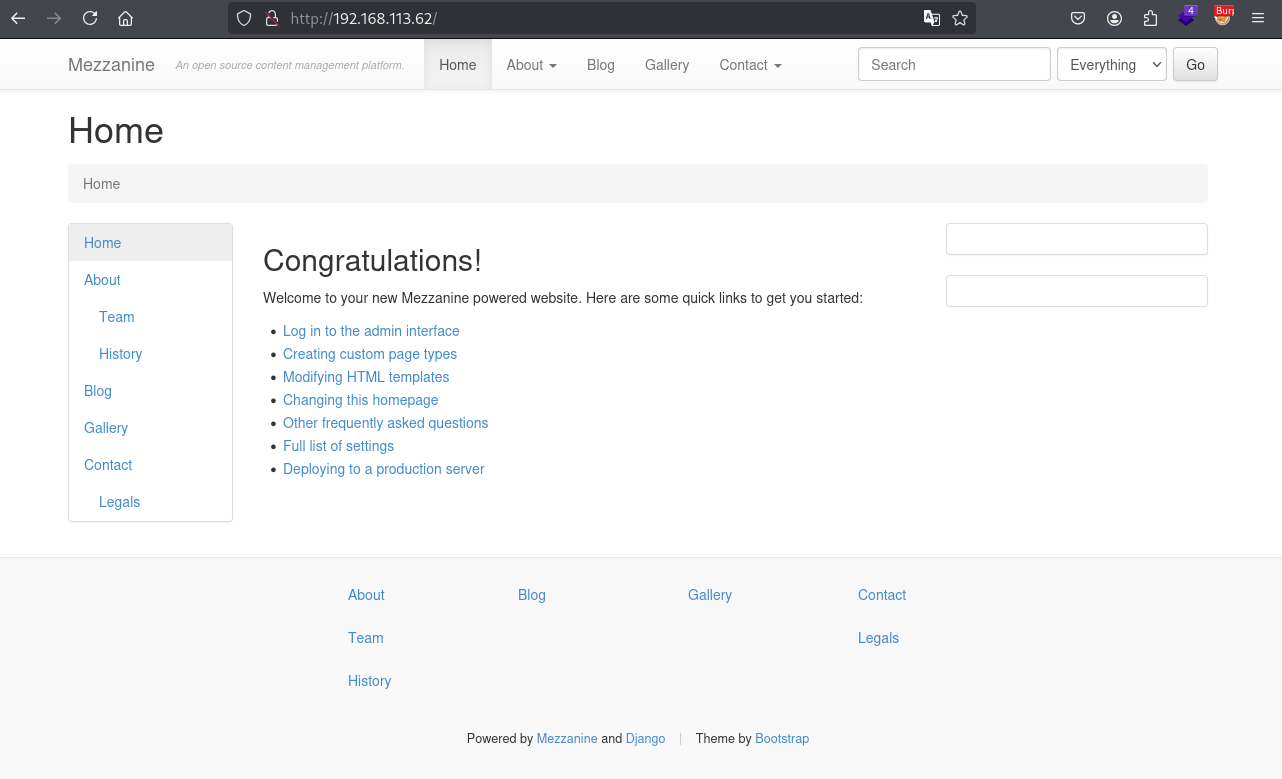Click Contact in the footer

pos(882,595)
